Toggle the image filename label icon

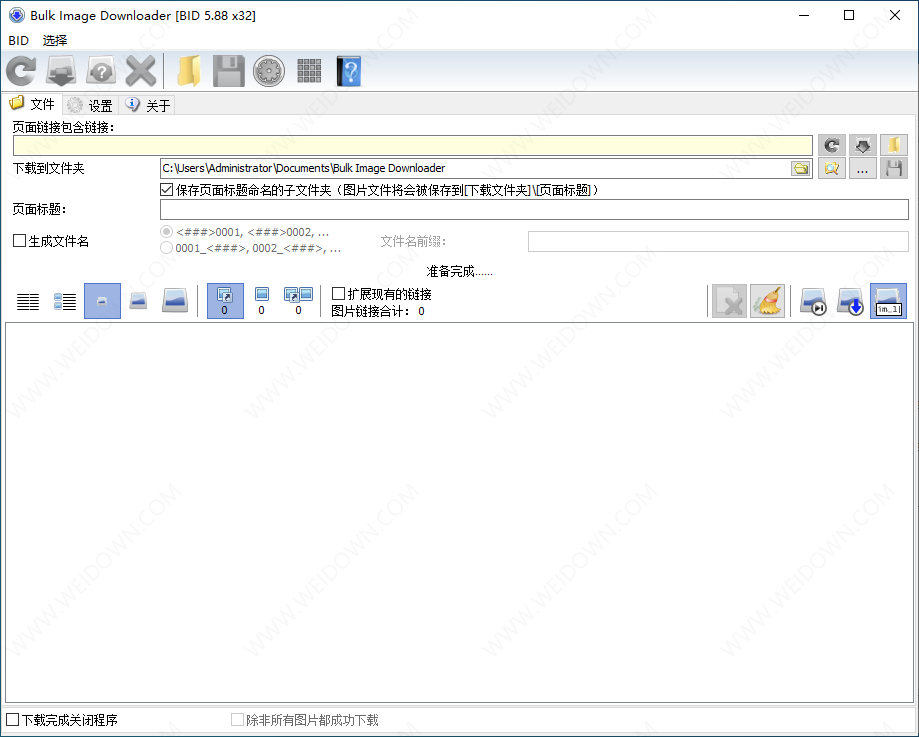[889, 301]
